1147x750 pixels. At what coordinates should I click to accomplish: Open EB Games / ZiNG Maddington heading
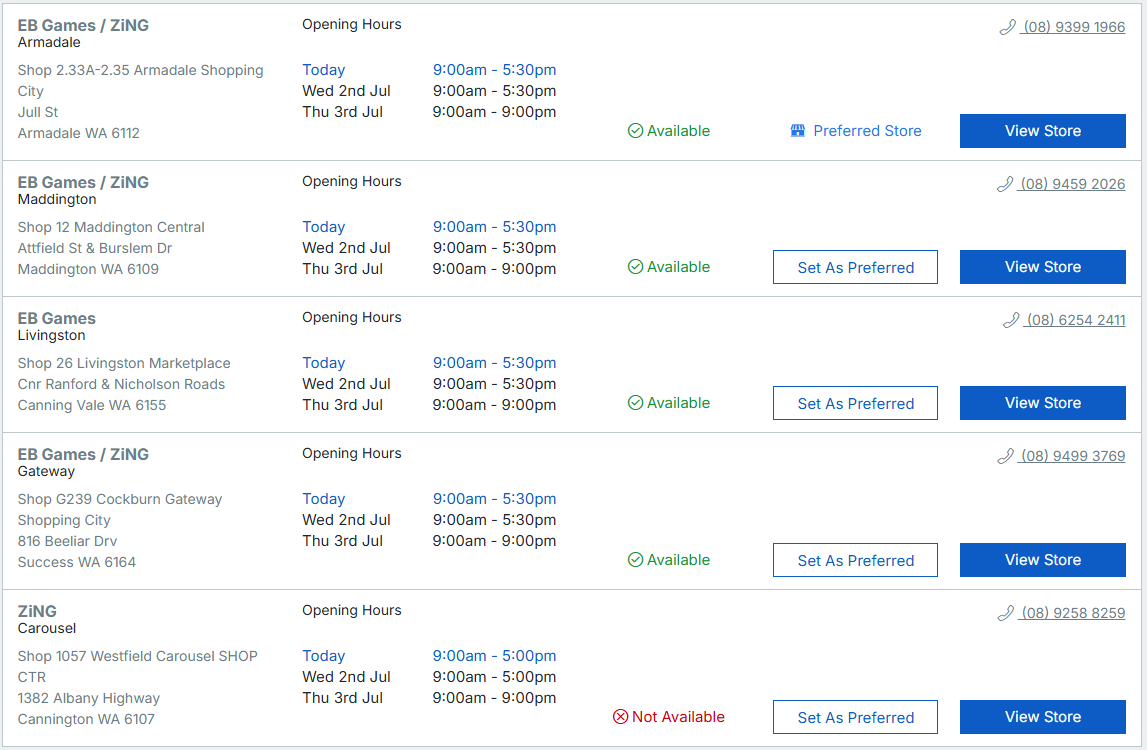tap(83, 183)
